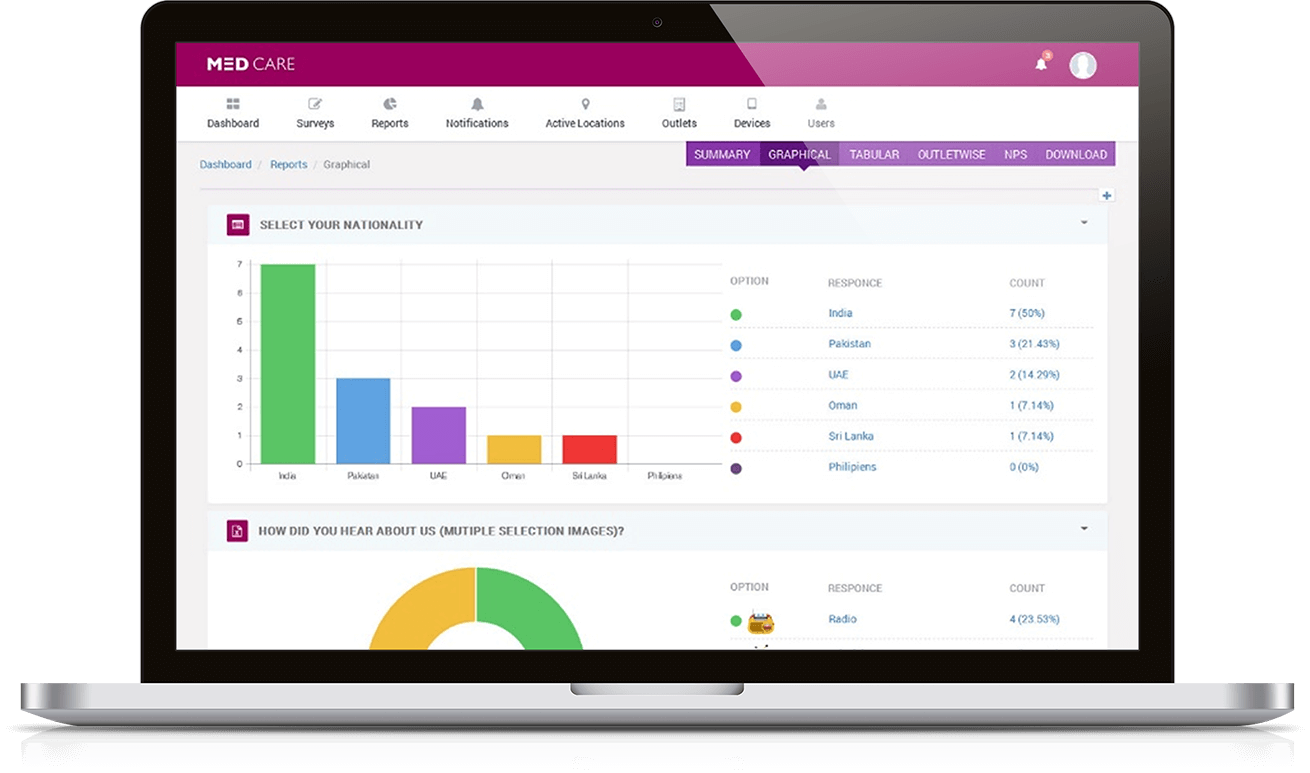This screenshot has width=1310, height=773.
Task: Open the user profile avatar
Action: [1083, 65]
